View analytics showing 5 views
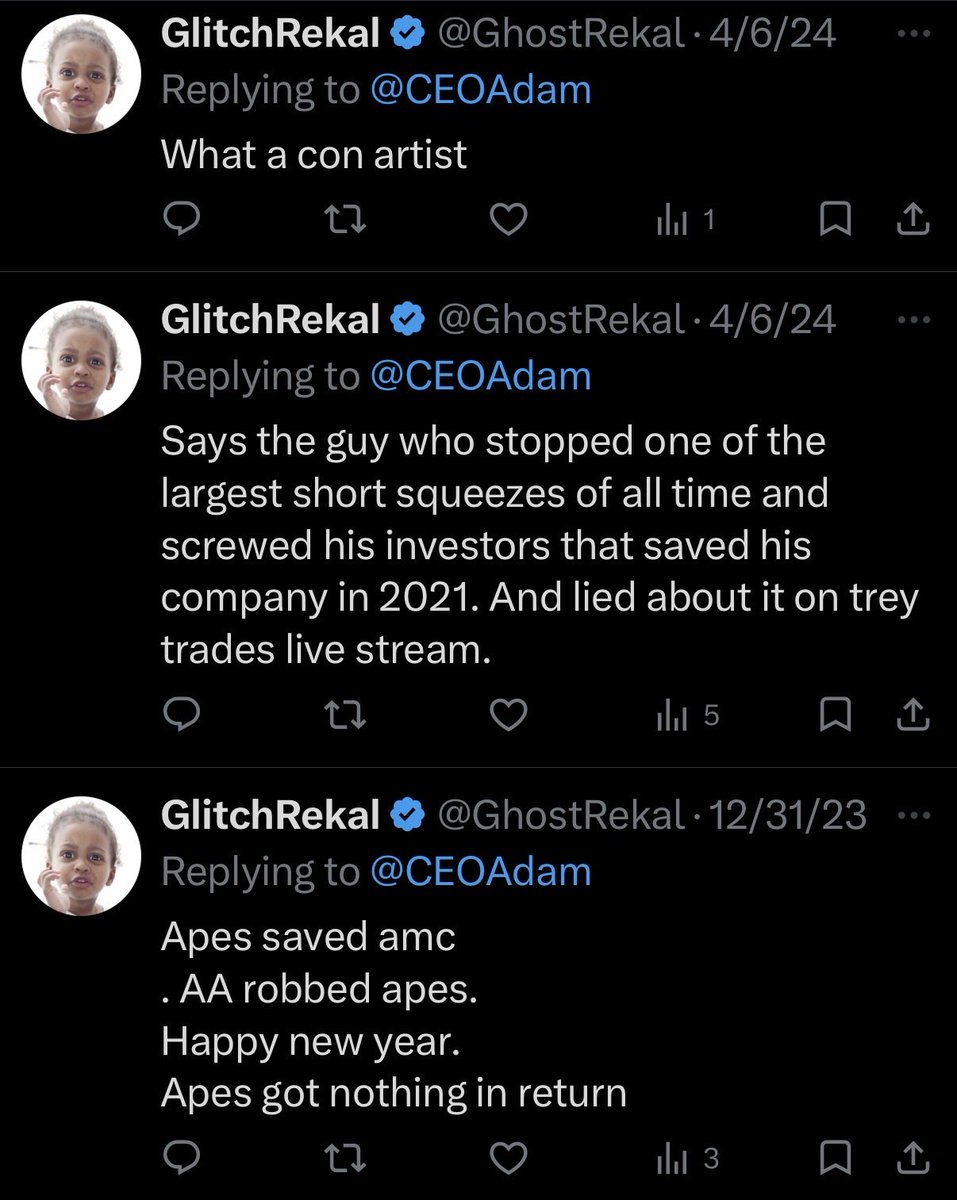The image size is (957, 1200). tap(686, 714)
